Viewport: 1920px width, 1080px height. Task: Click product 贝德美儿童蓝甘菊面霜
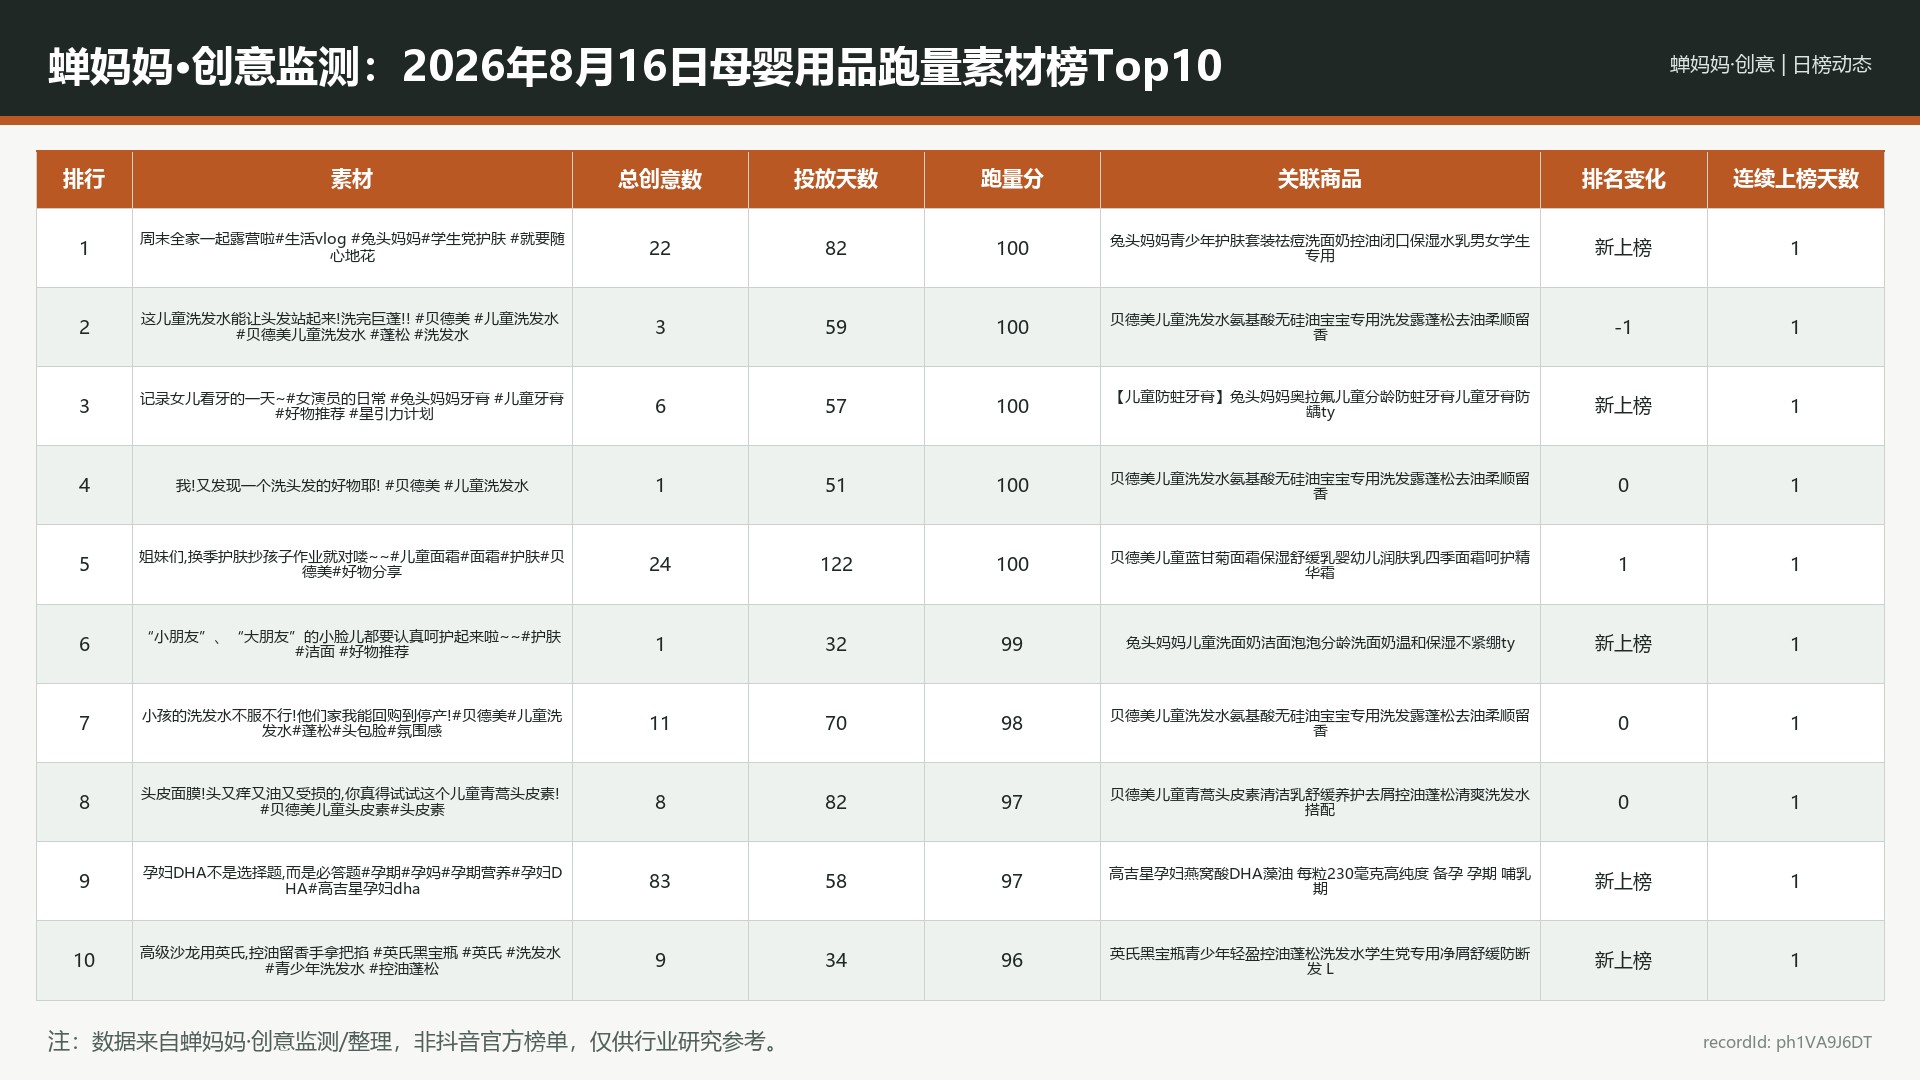1320,564
